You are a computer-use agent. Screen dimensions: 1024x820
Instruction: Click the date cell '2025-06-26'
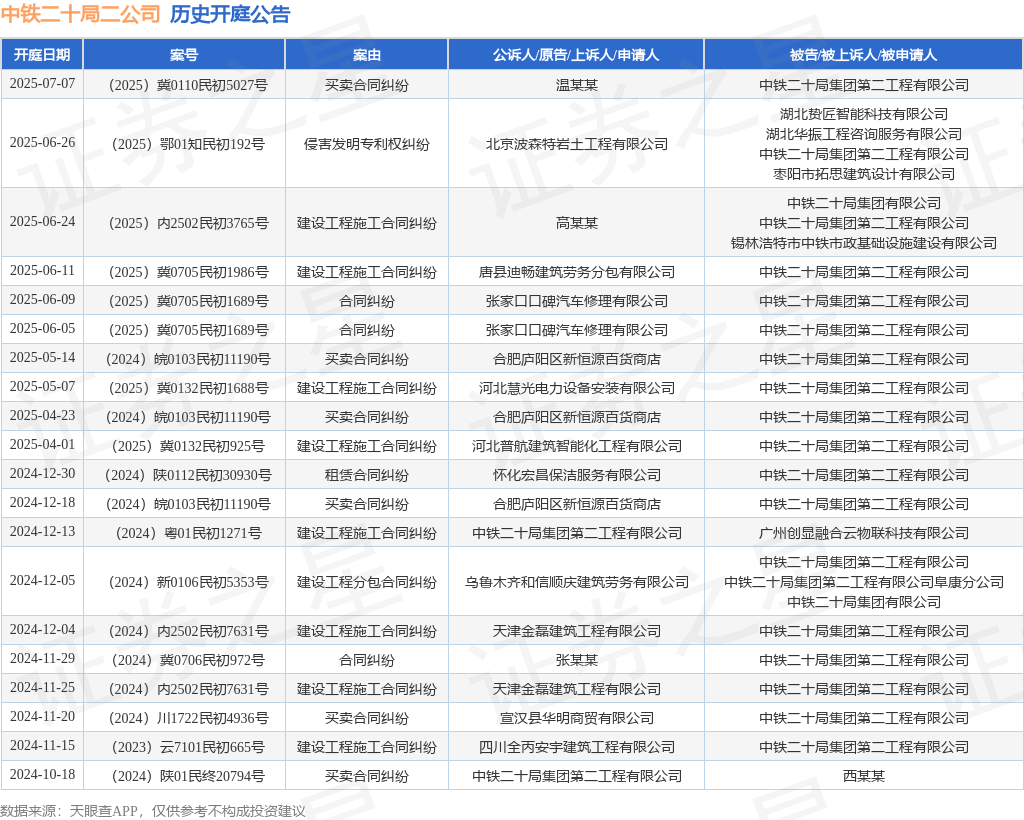coord(42,142)
